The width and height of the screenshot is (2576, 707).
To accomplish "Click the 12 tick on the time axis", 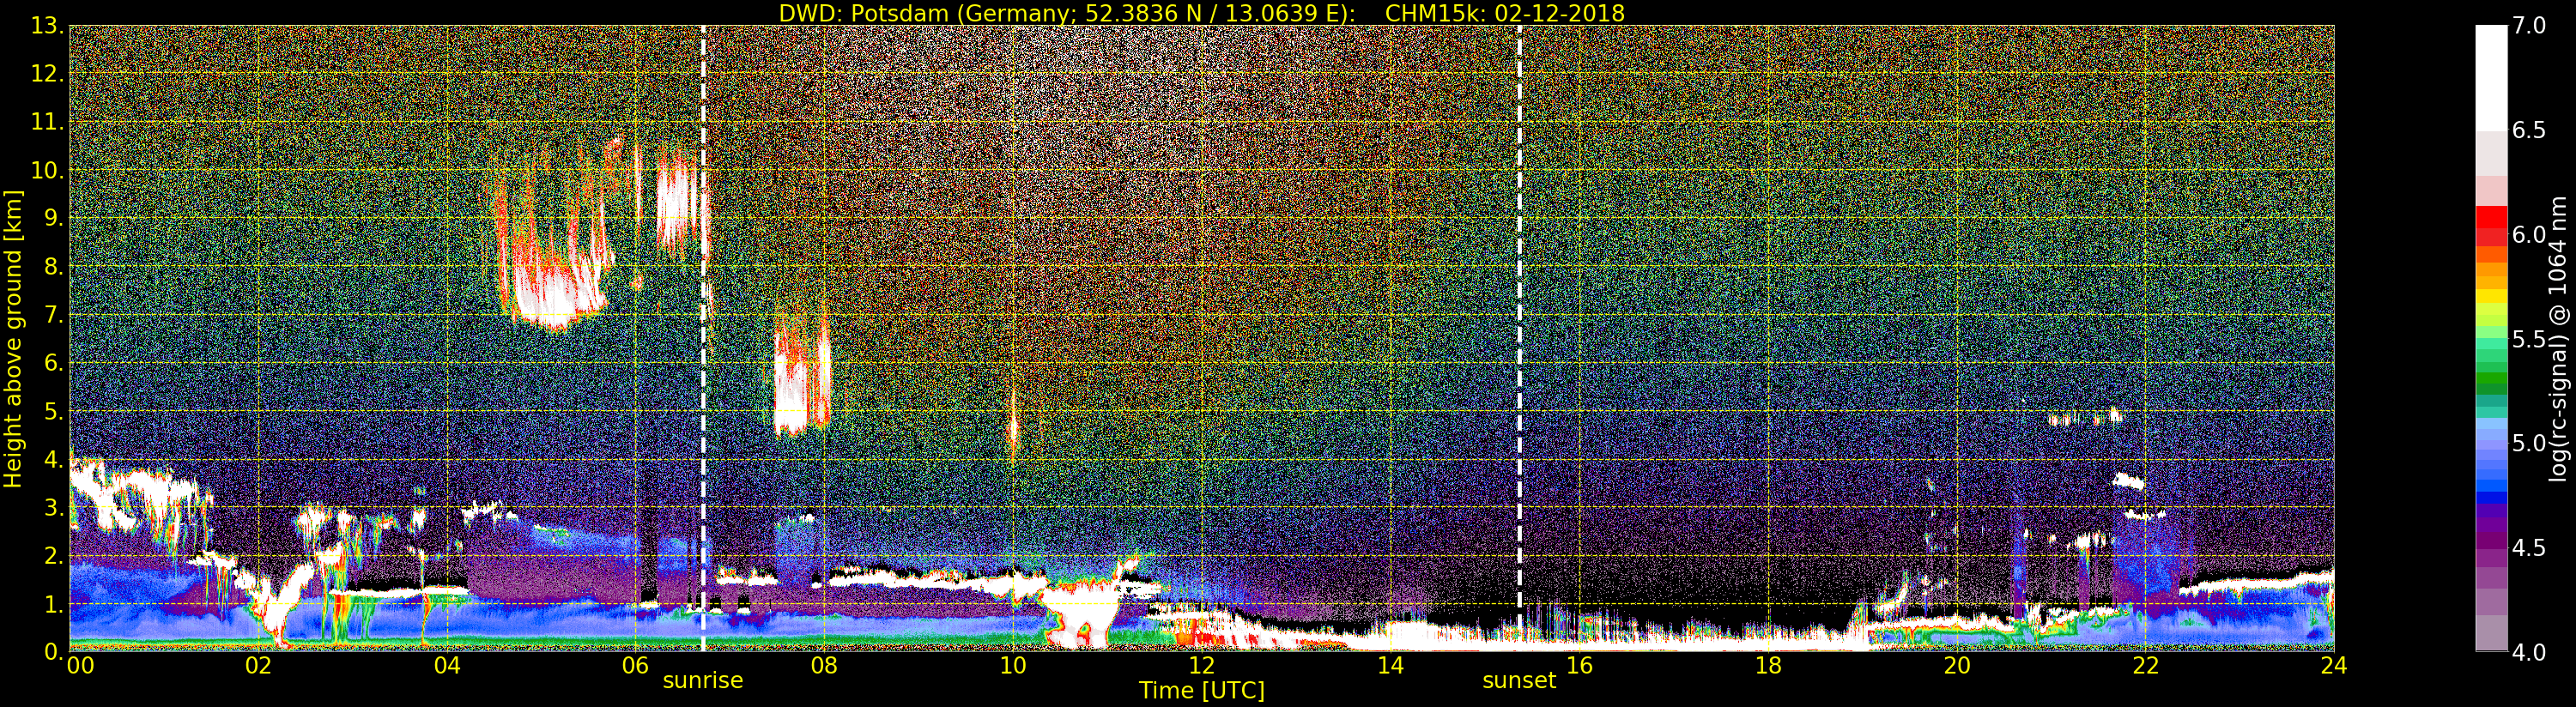I will 1201,666.
